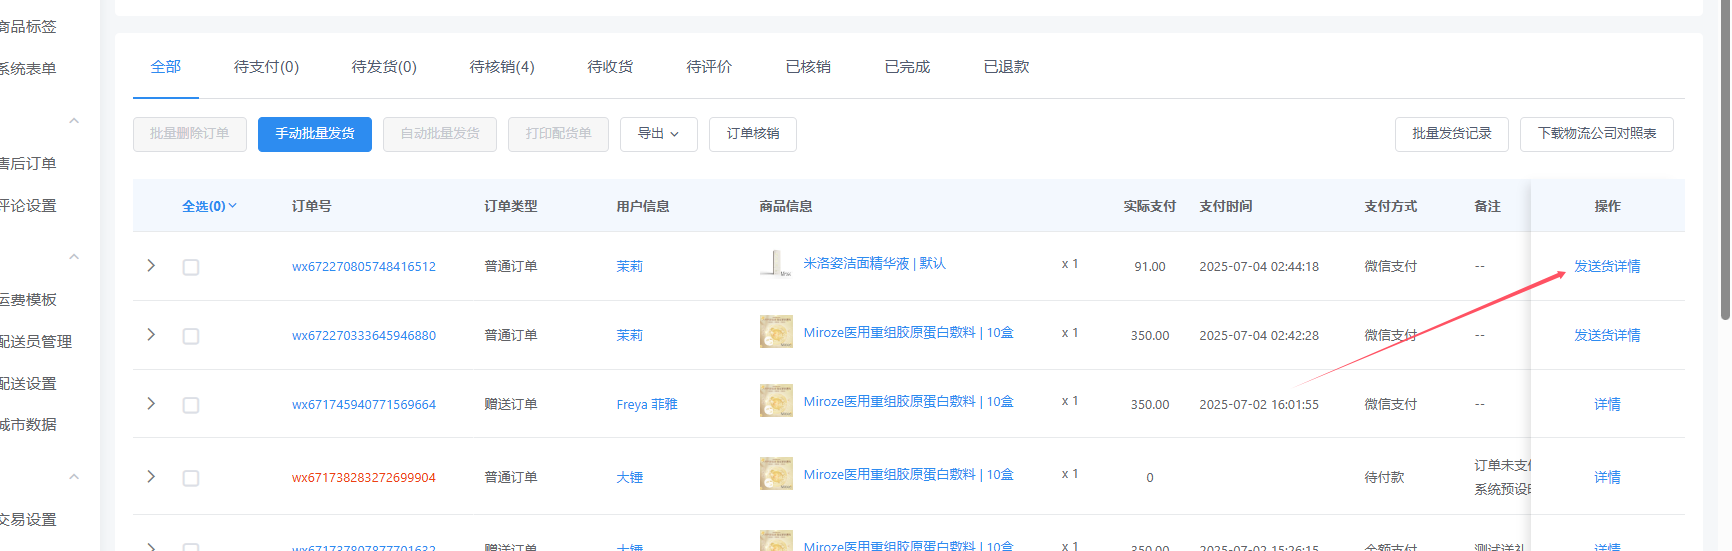
Task: Open 评论设置 in the sidebar
Action: coord(28,206)
